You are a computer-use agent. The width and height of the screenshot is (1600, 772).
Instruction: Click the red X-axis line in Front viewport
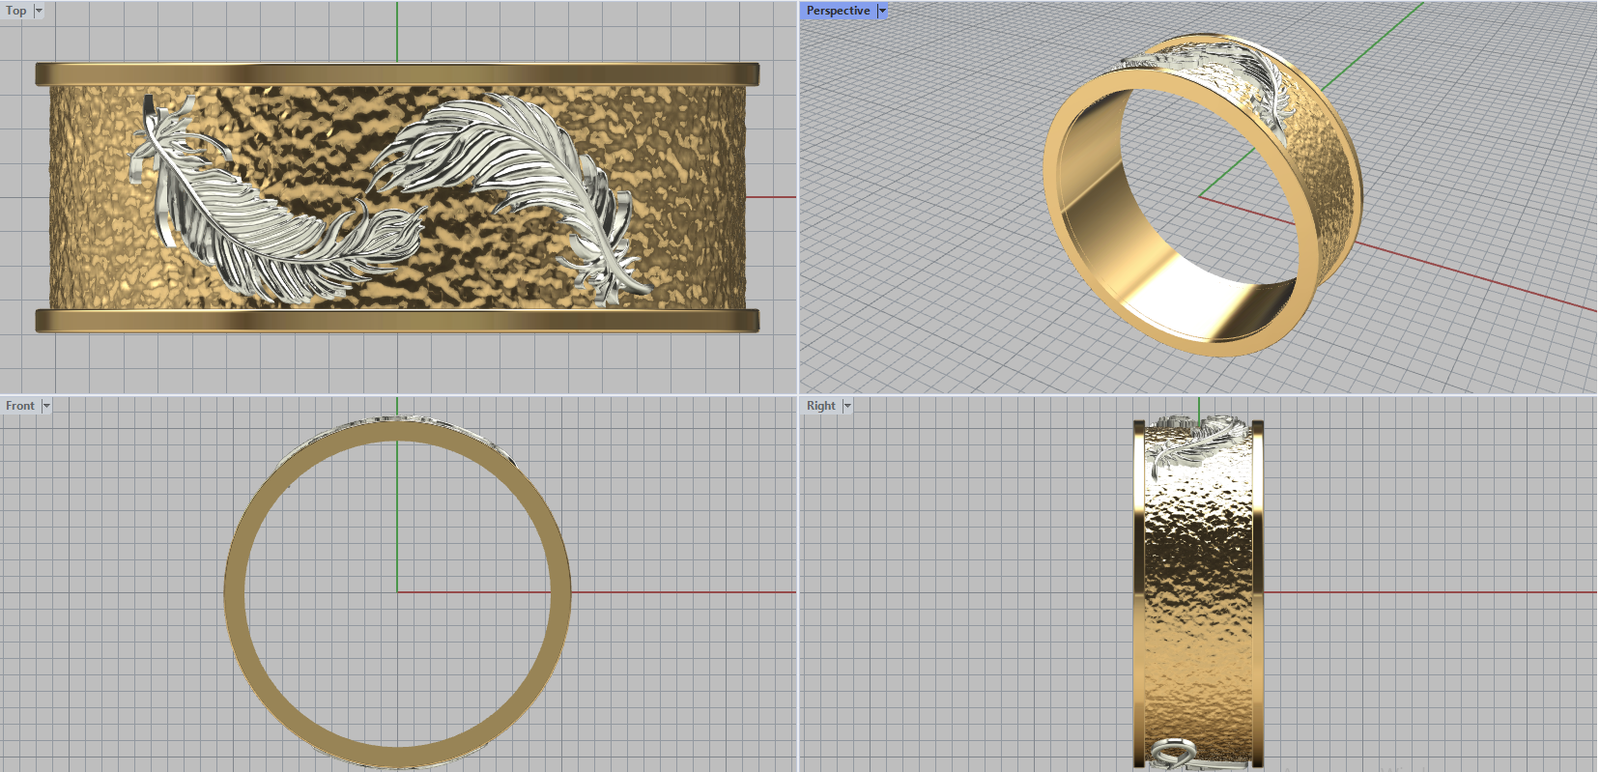click(680, 592)
